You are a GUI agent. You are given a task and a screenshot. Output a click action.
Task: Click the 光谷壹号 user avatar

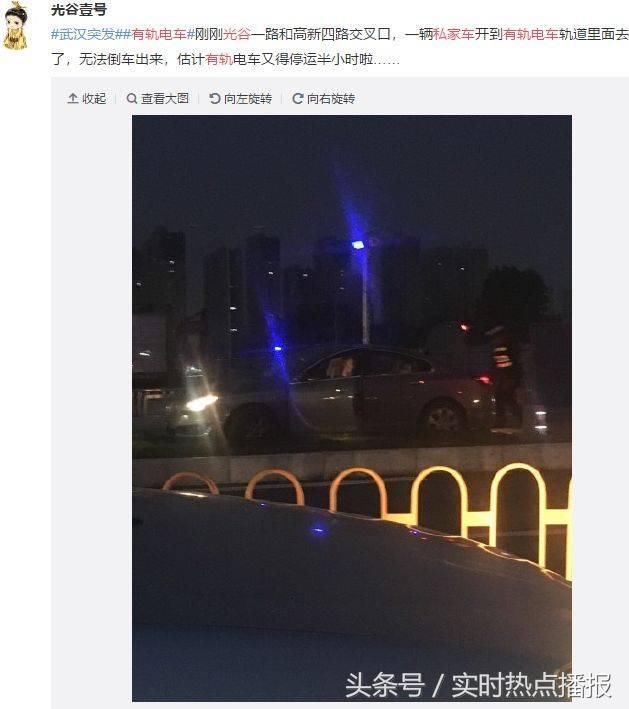pos(16,26)
